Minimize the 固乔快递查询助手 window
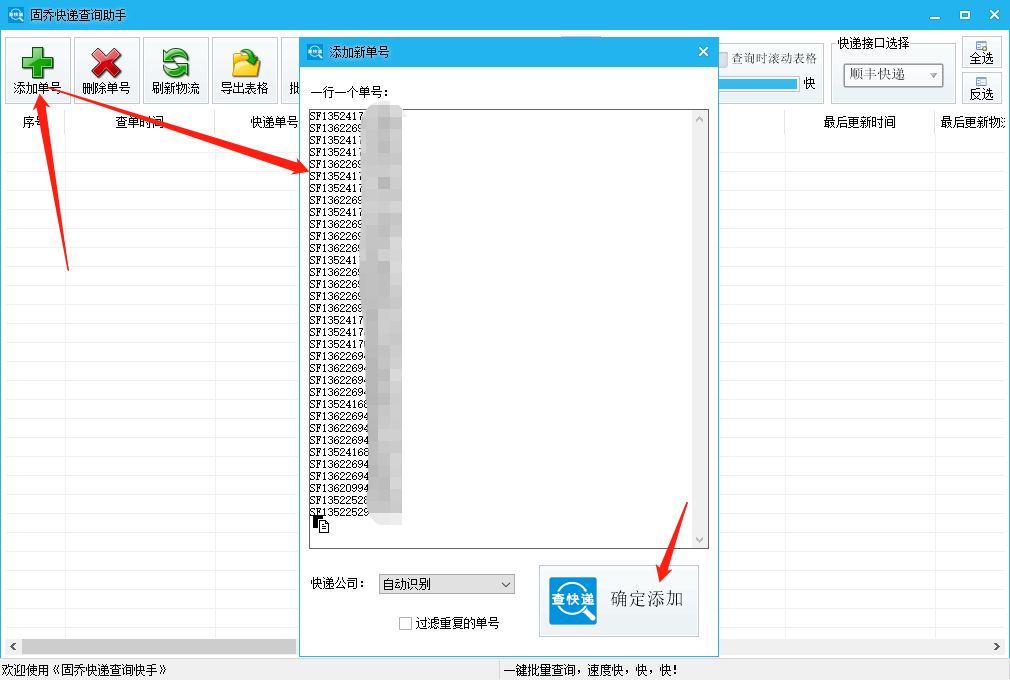This screenshot has height=680, width=1010. (935, 15)
